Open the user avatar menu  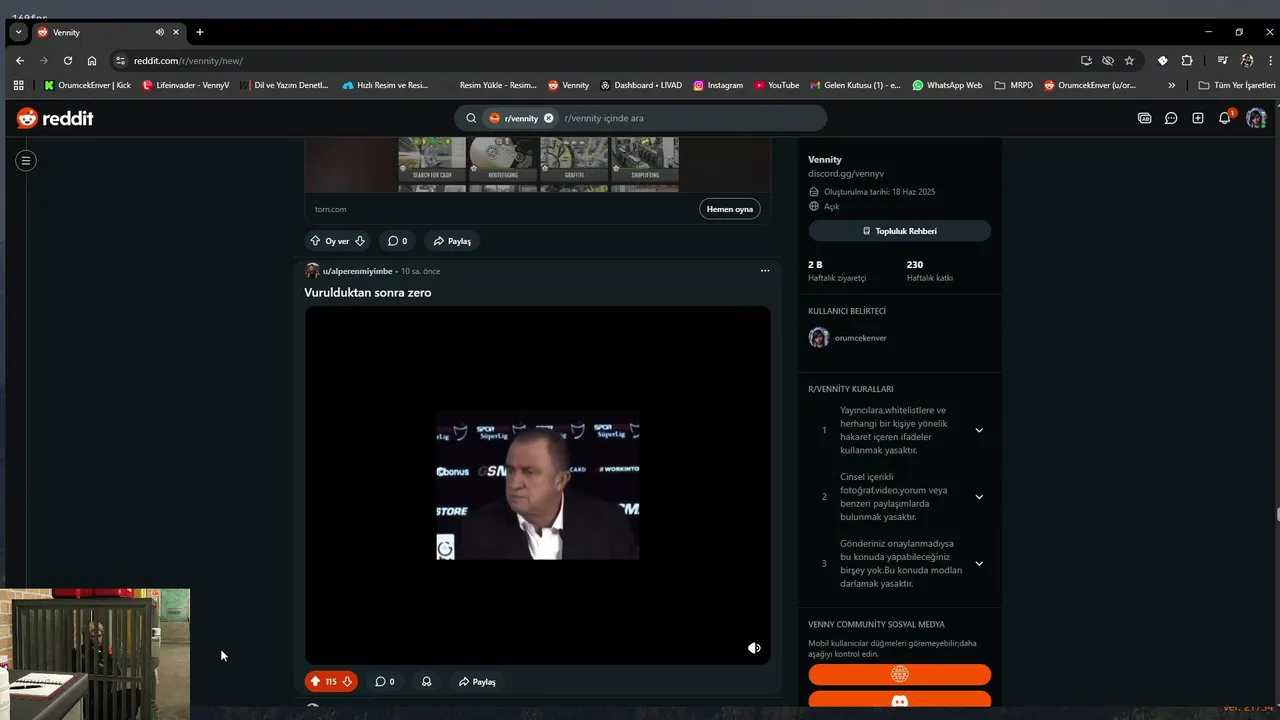1256,118
